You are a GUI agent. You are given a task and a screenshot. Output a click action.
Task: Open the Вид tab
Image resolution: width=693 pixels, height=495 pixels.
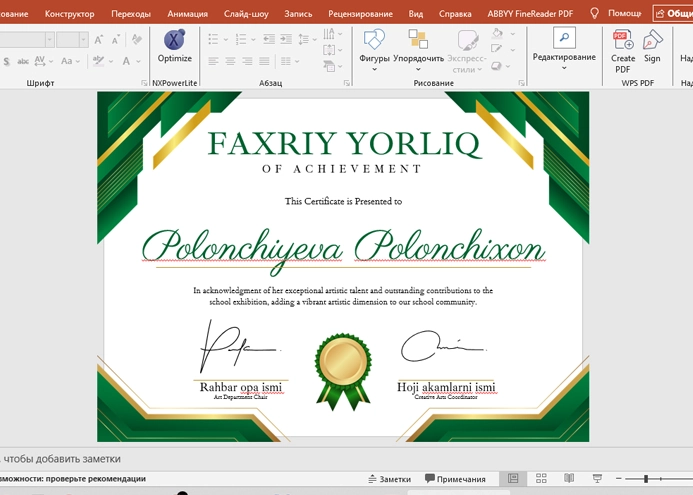415,14
